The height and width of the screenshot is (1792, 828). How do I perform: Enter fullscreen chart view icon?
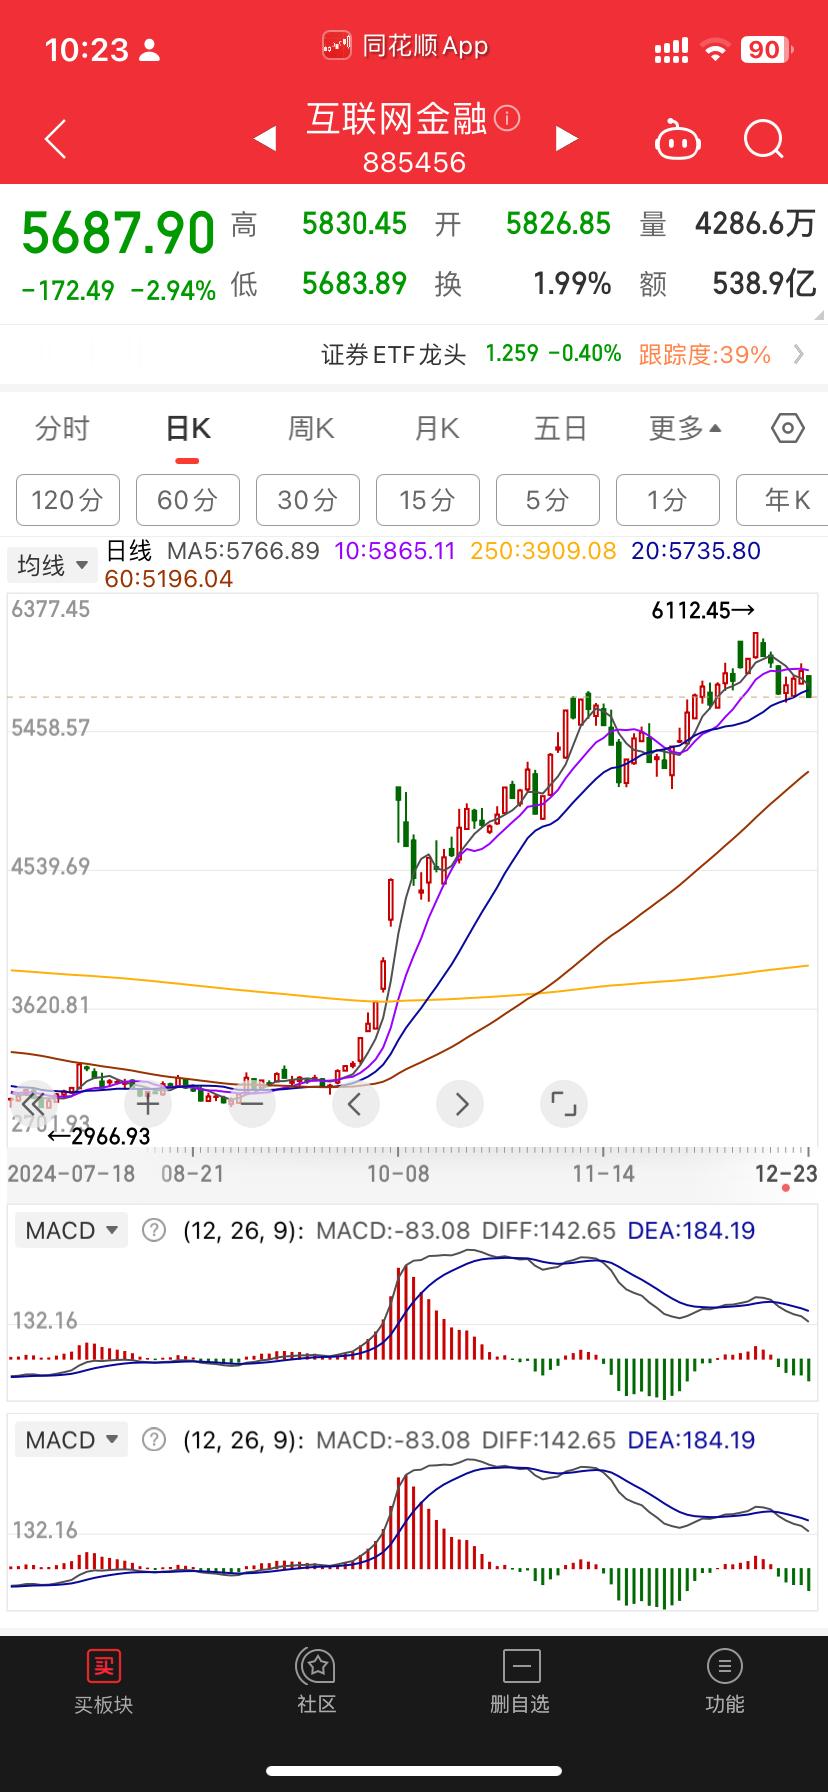tap(564, 1104)
